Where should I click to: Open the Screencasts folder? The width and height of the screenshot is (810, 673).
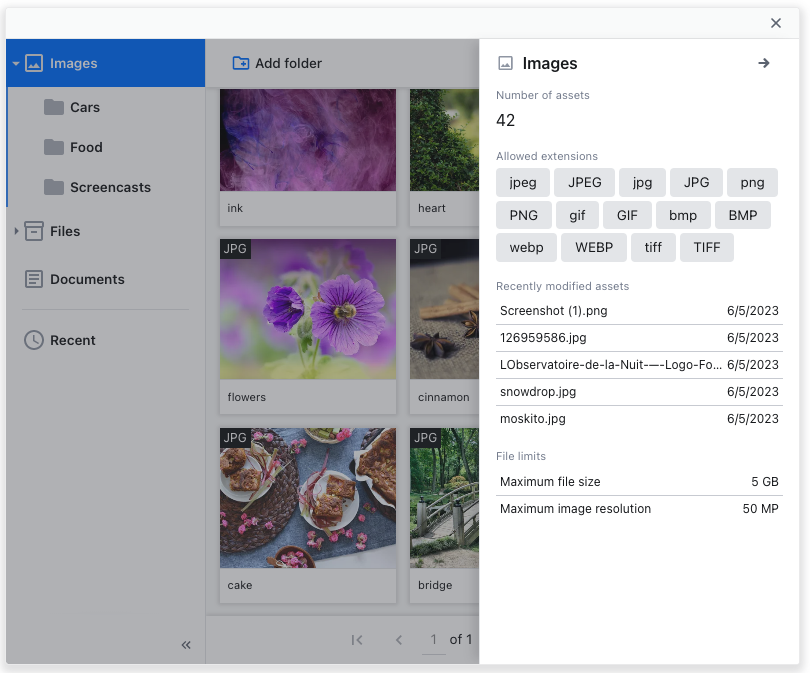tap(110, 187)
